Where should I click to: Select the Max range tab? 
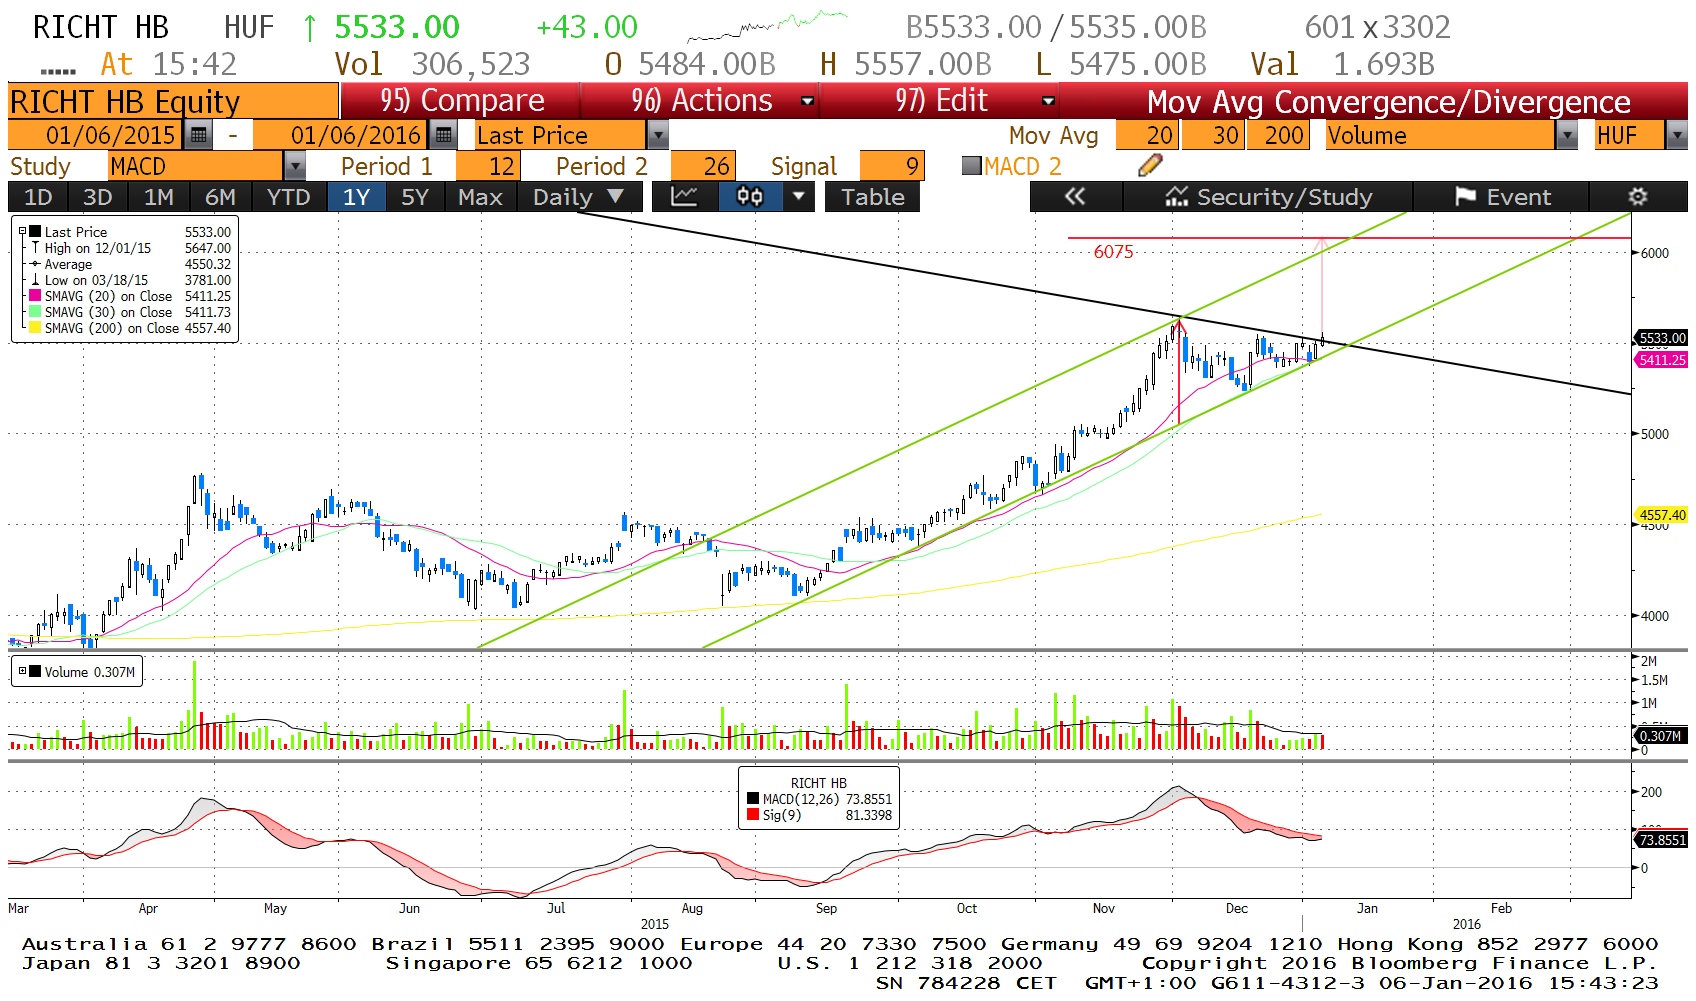(480, 197)
